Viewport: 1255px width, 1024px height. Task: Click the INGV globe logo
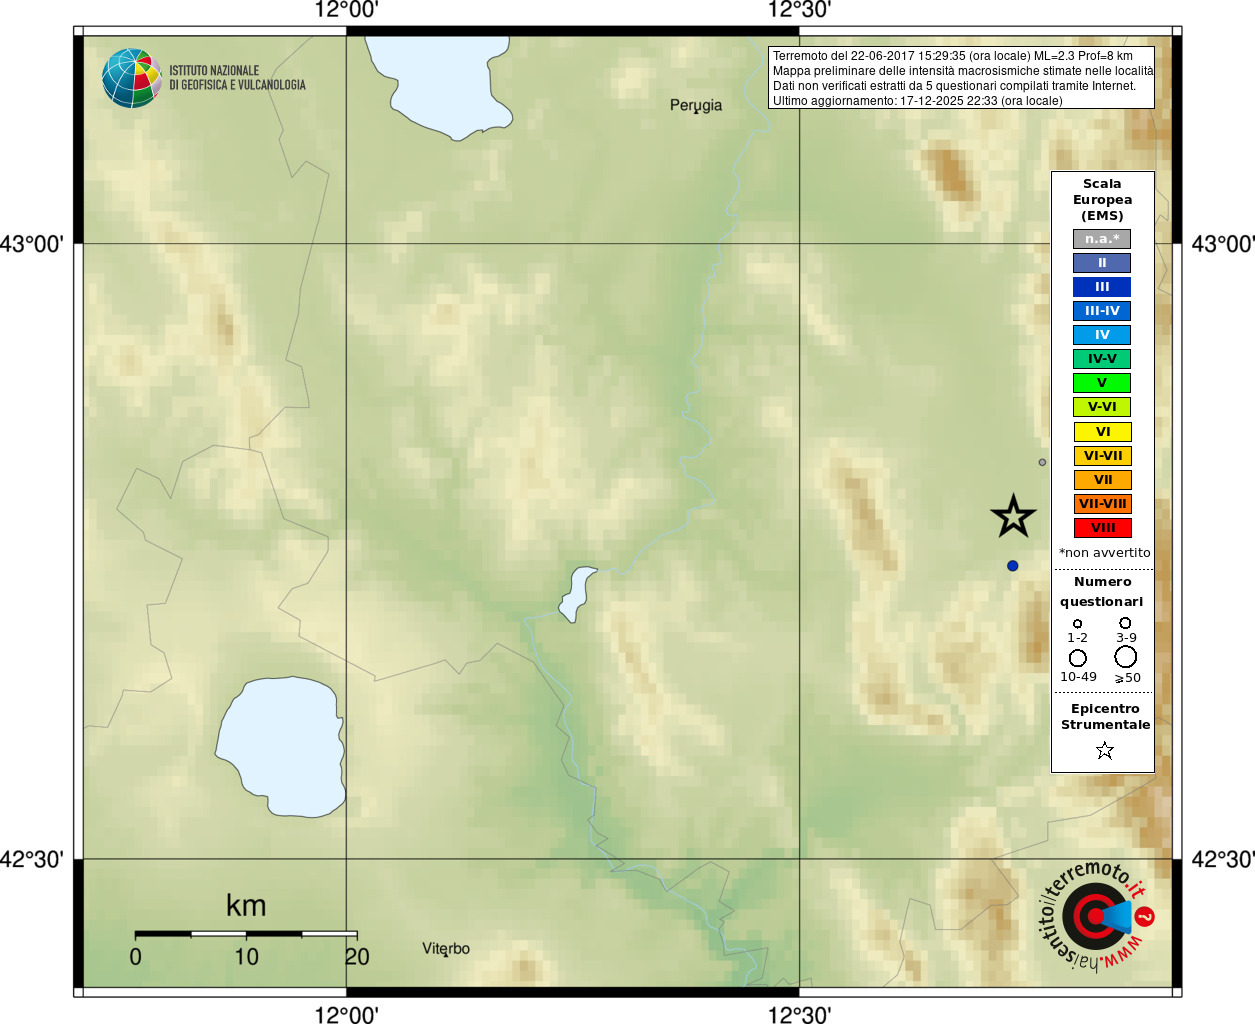point(131,78)
